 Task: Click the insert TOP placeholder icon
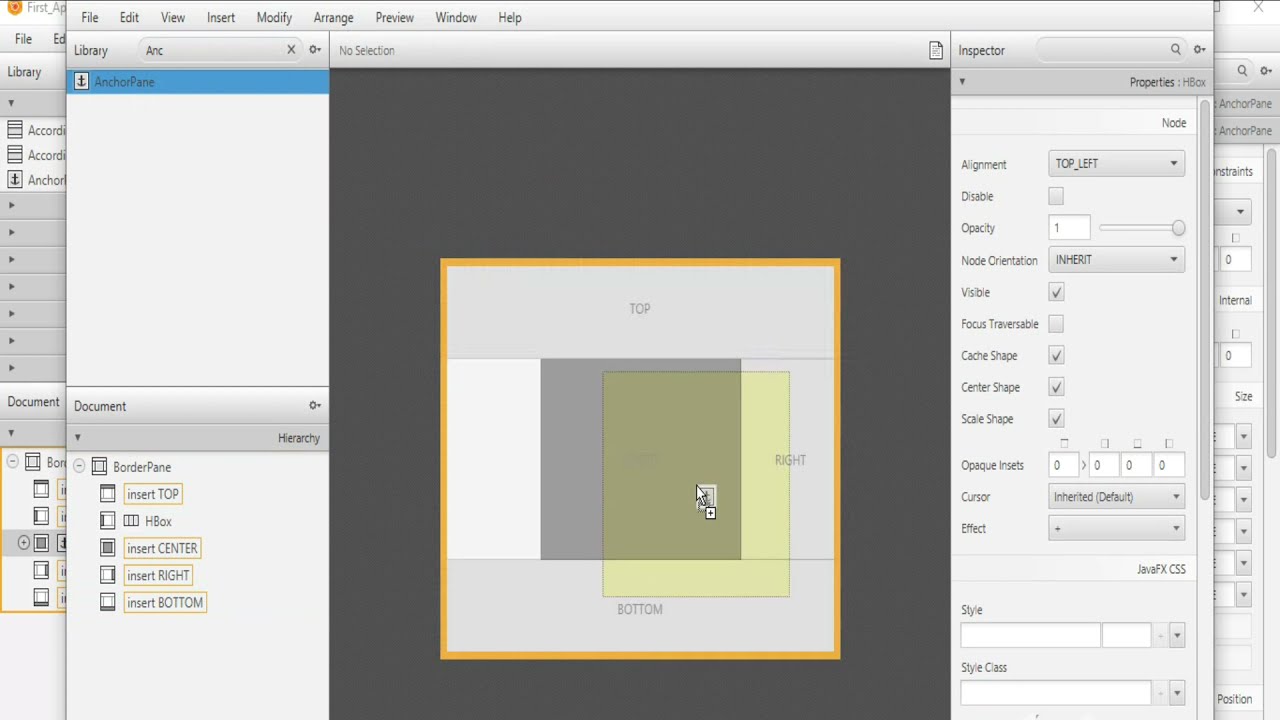pos(108,494)
